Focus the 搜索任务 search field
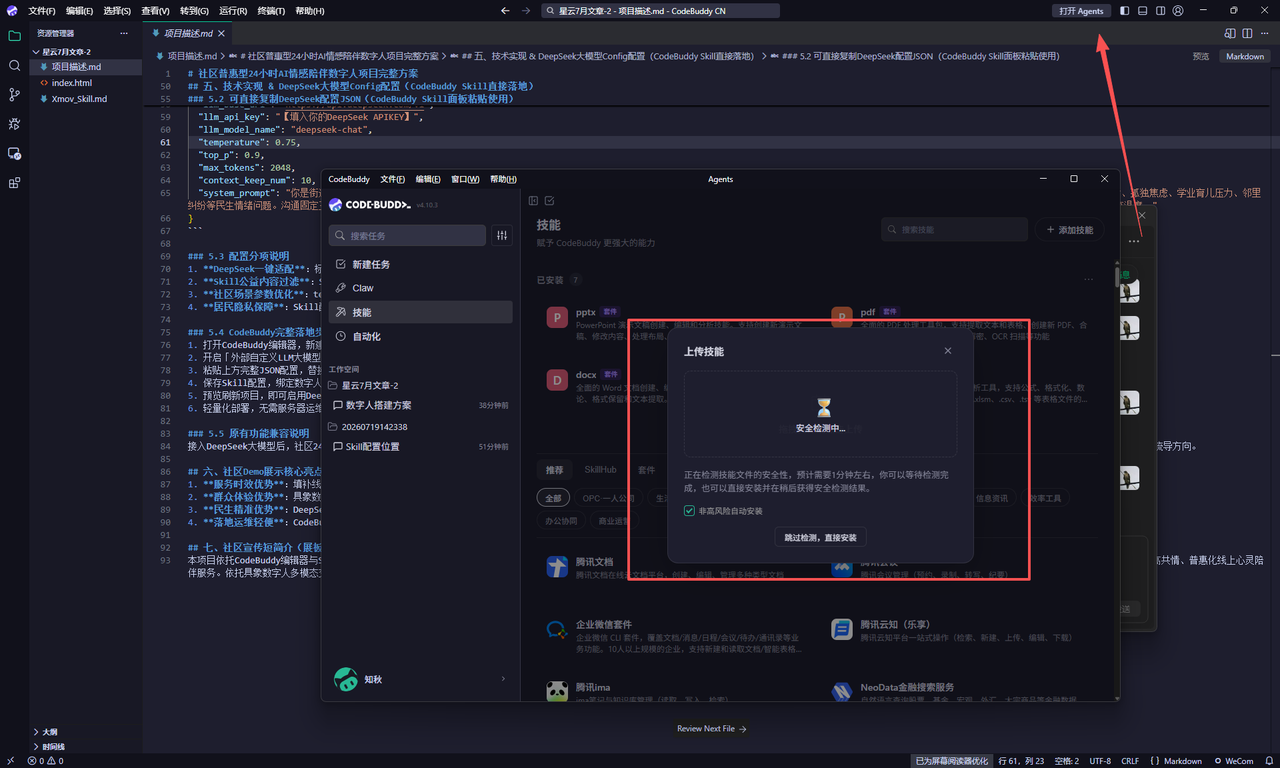The height and width of the screenshot is (768, 1280). pos(407,236)
